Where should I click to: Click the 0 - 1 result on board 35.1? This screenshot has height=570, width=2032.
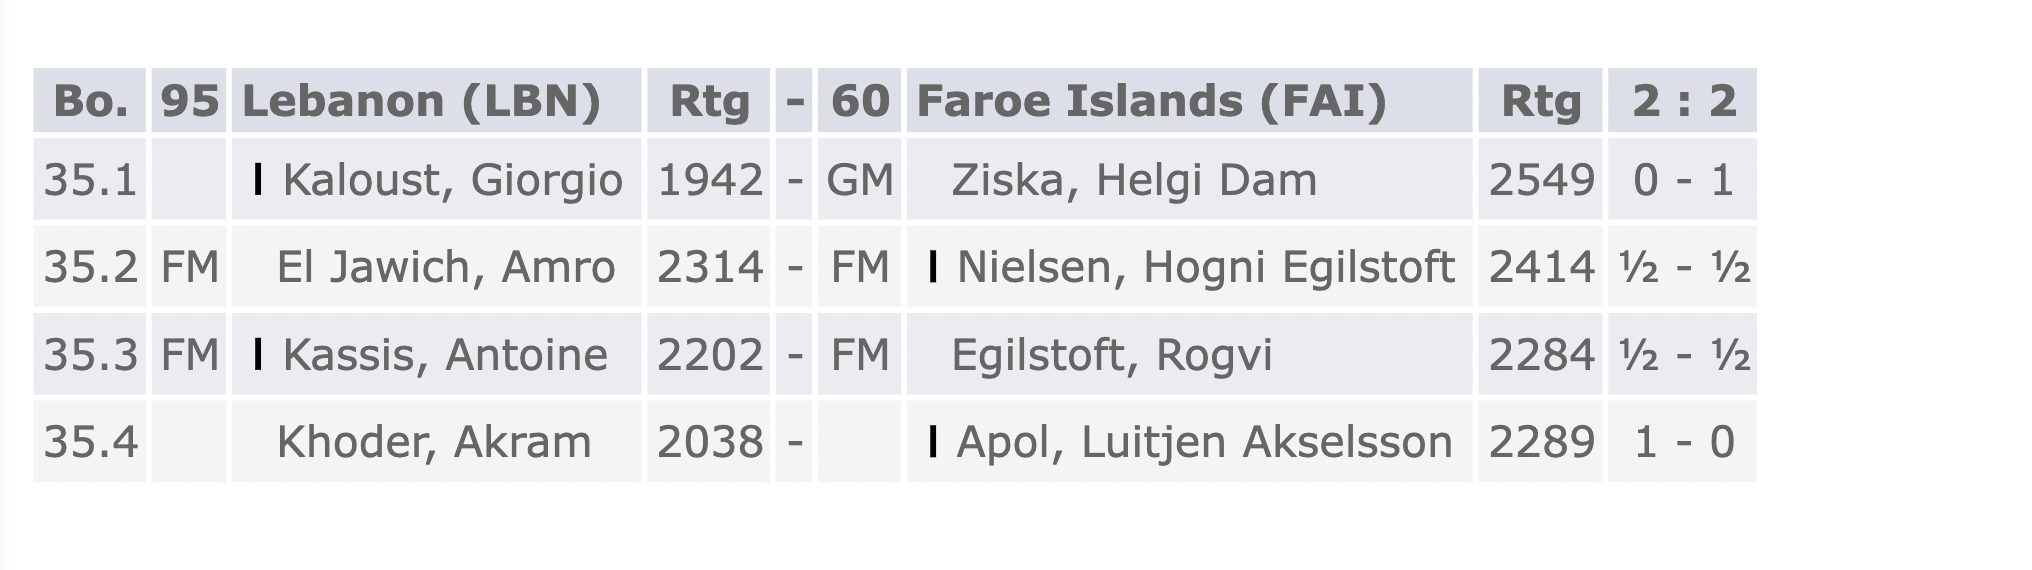[1683, 181]
